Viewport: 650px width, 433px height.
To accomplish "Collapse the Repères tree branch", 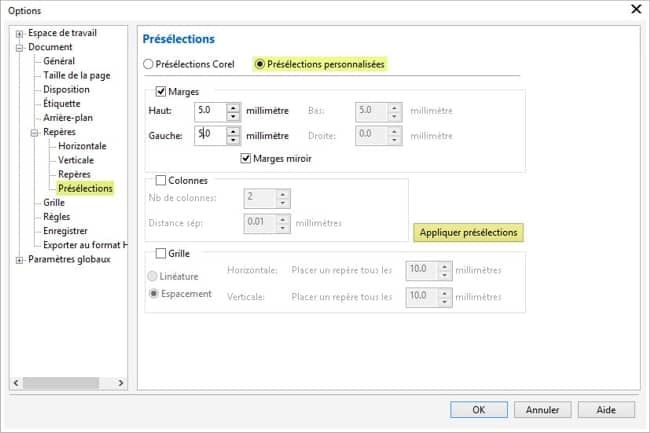I will click(34, 131).
